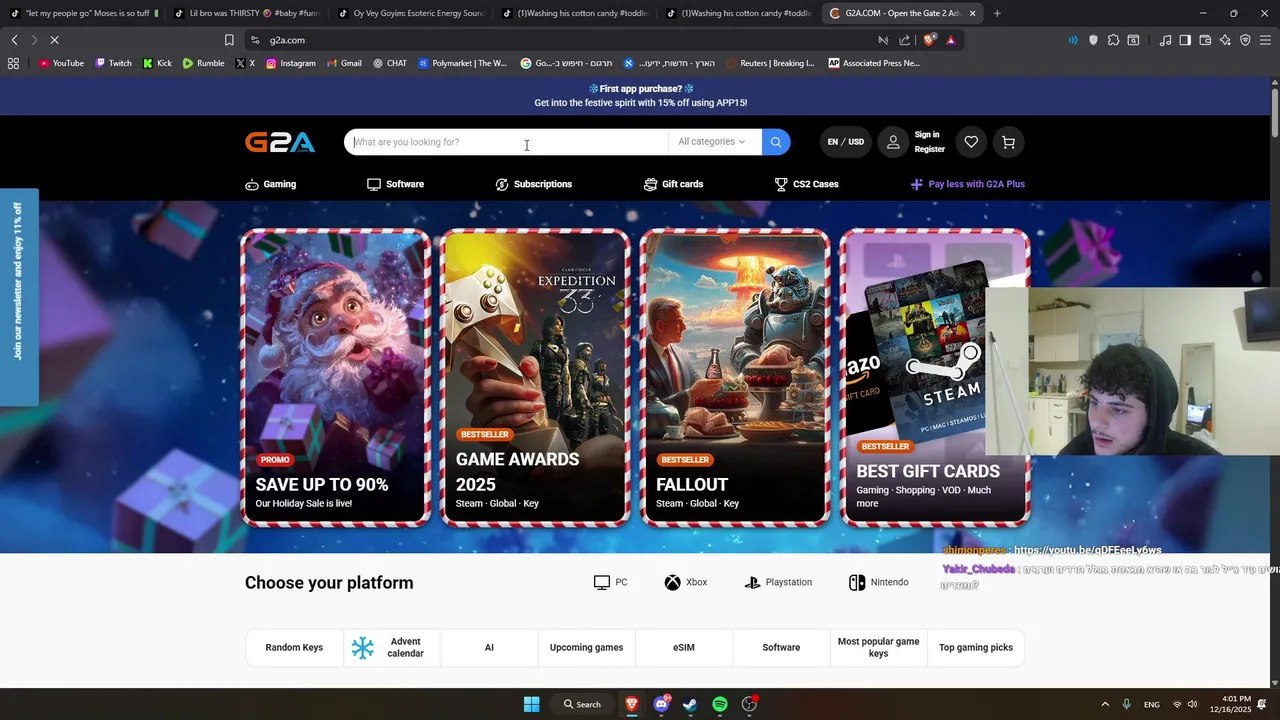This screenshot has width=1280, height=720.
Task: Click the G2A logo
Action: 280,142
